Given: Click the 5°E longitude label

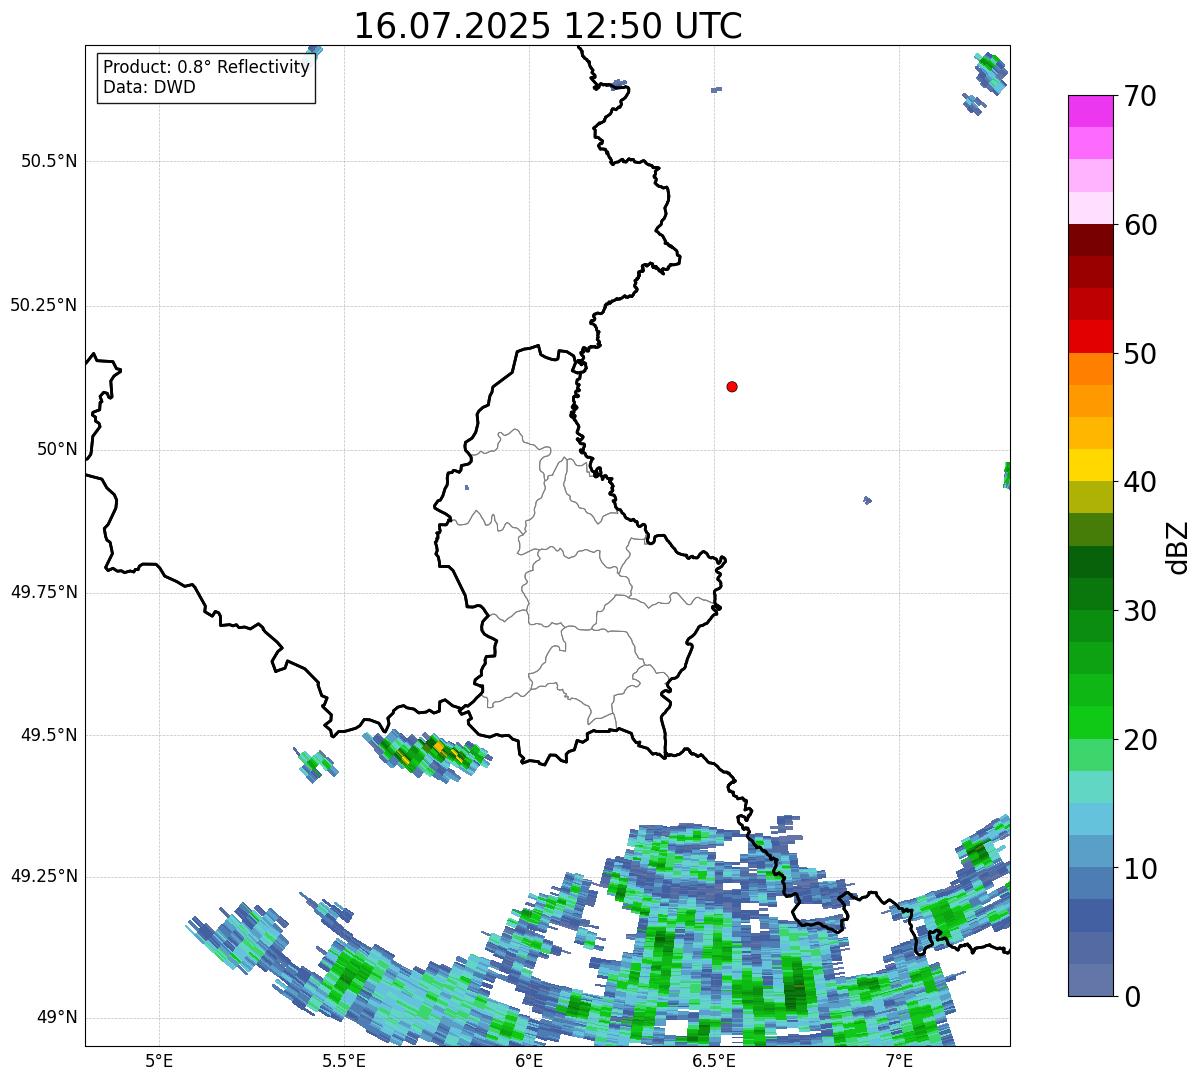Looking at the screenshot, I should 159,1060.
